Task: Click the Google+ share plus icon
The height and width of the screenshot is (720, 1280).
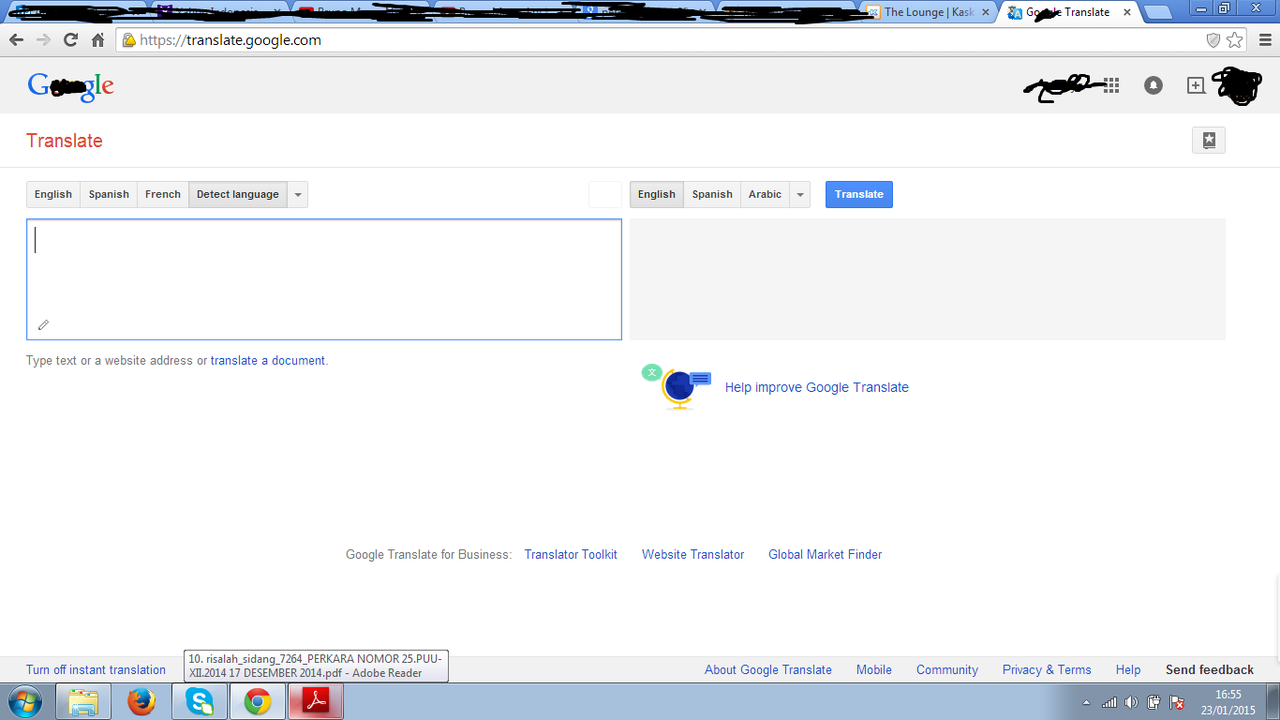Action: point(1196,86)
